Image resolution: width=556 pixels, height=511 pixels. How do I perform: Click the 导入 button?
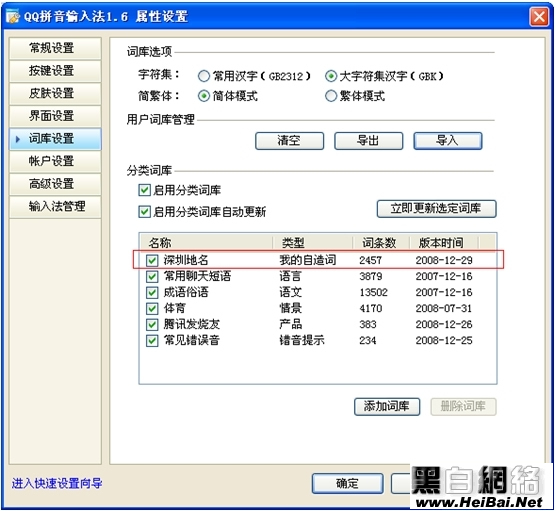(447, 141)
